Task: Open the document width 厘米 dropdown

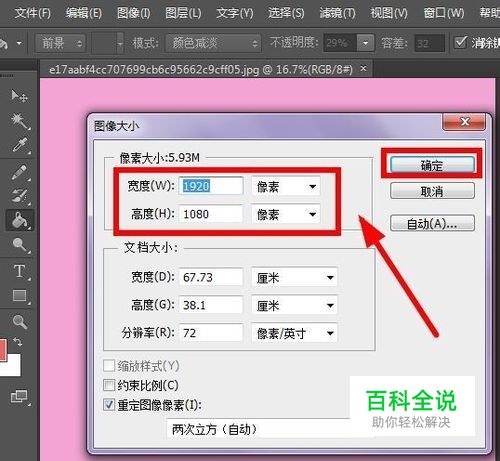Action: click(x=294, y=277)
